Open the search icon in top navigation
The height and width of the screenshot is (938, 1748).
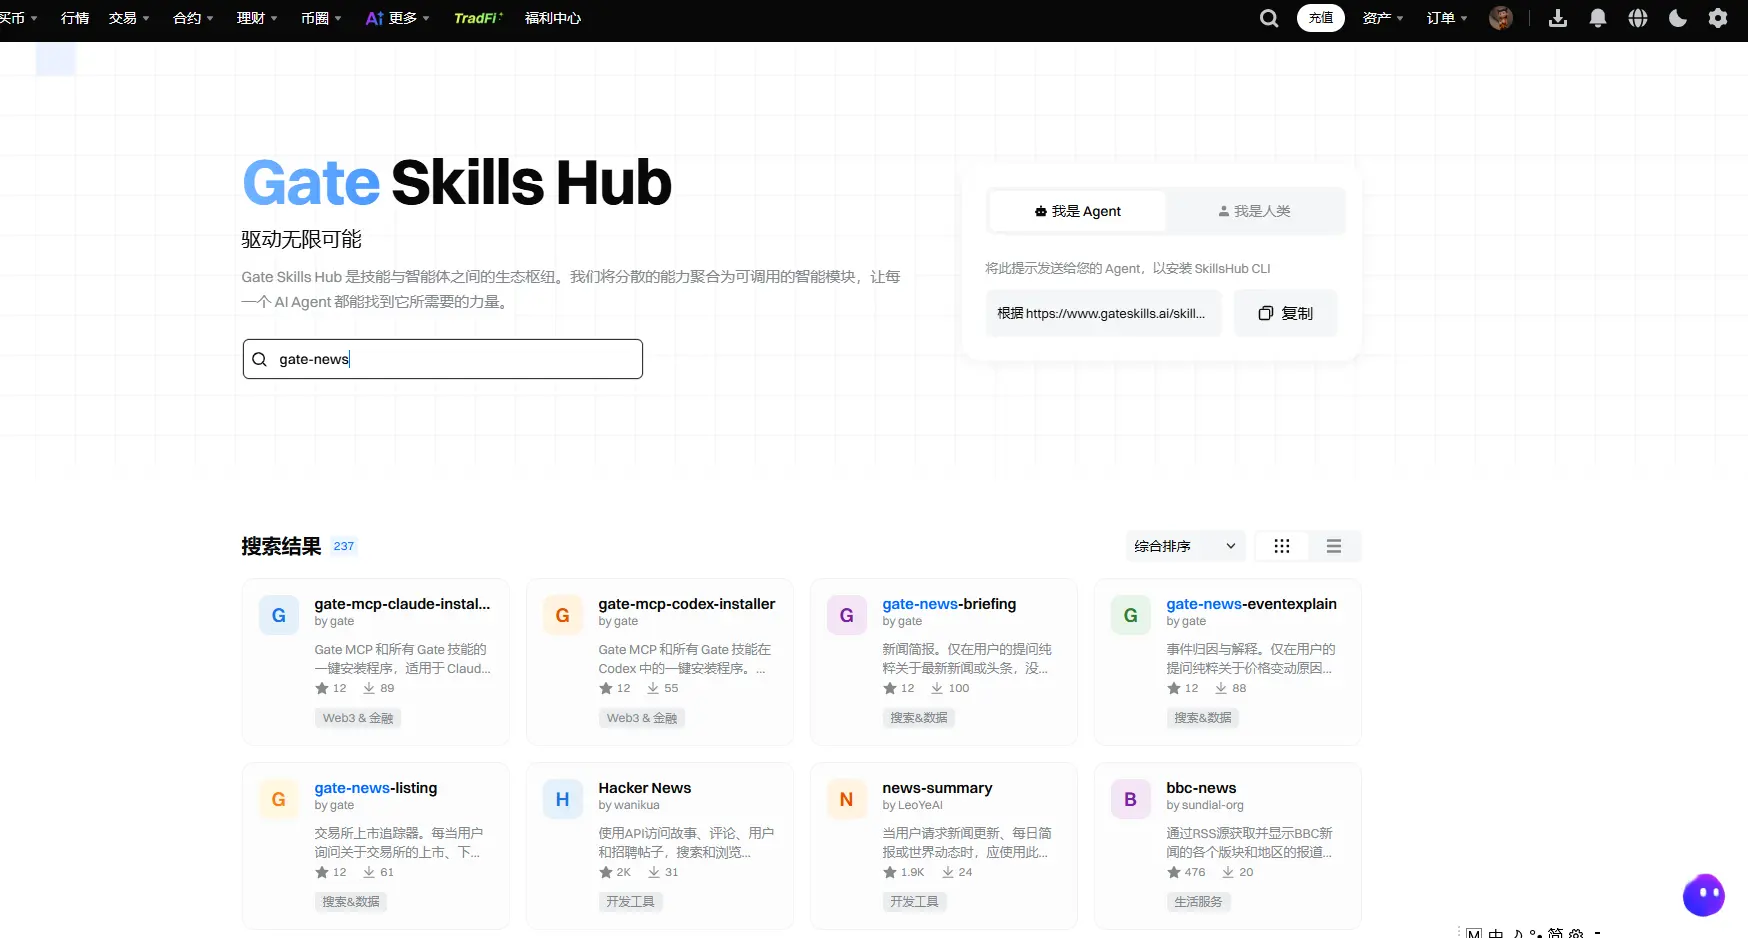tap(1269, 18)
